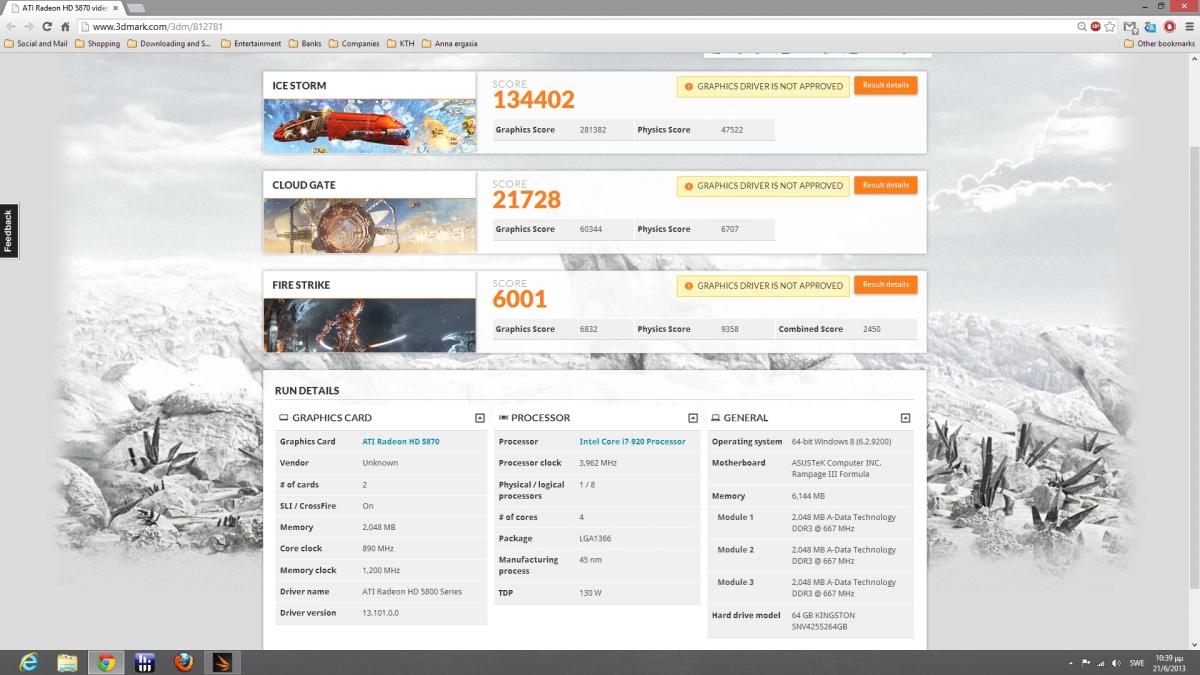The height and width of the screenshot is (675, 1200).
Task: Open a new browser tab
Action: [136, 8]
